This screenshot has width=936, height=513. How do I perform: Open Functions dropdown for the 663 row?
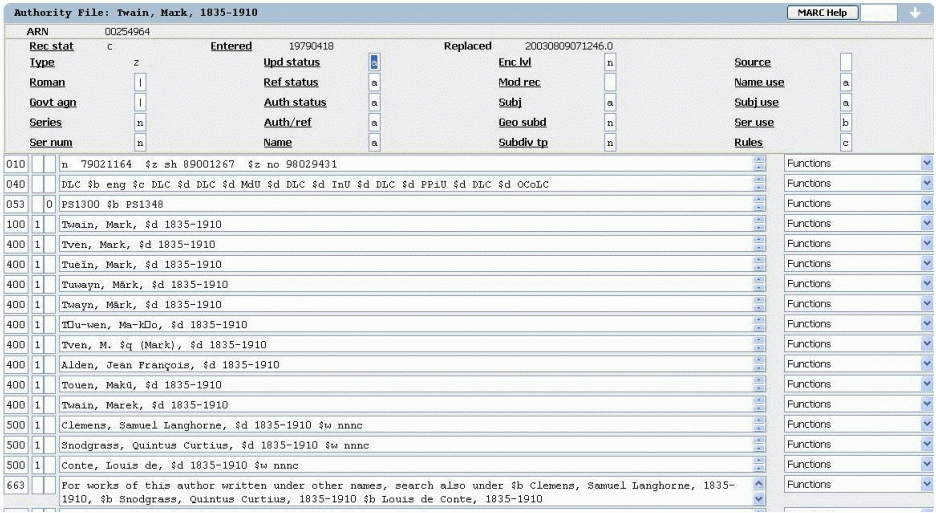857,485
